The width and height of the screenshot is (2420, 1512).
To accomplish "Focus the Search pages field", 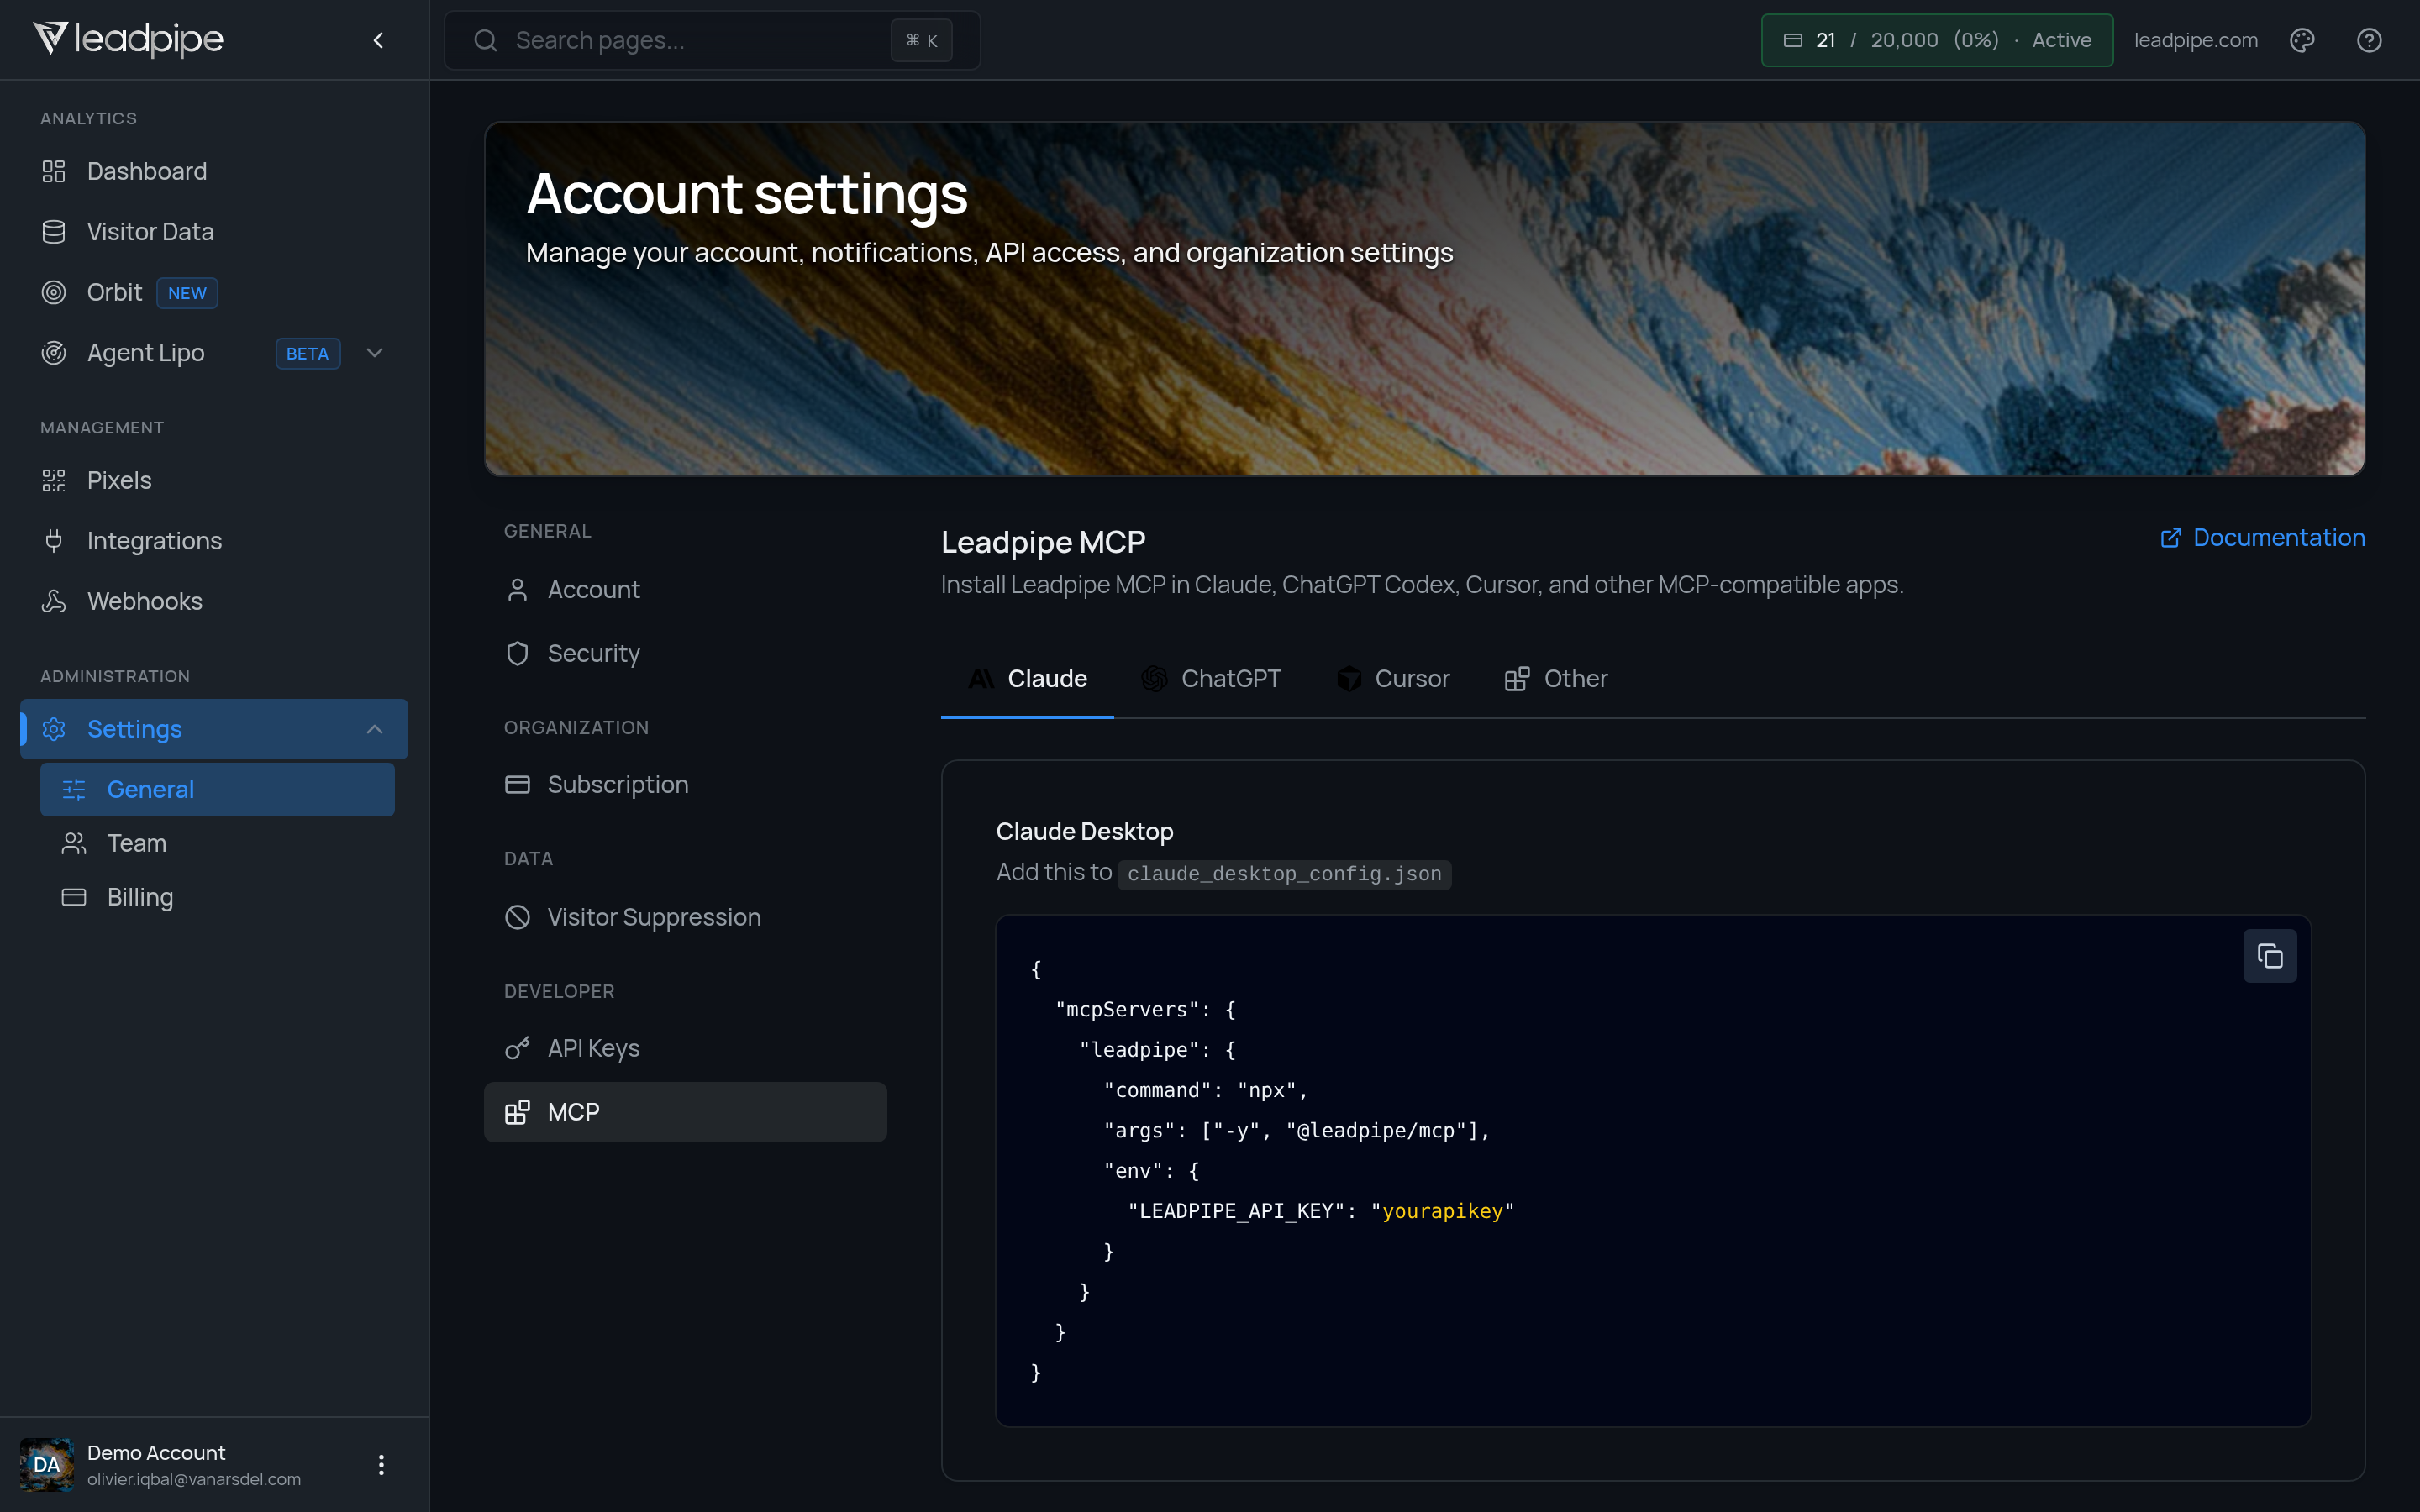I will tap(712, 40).
